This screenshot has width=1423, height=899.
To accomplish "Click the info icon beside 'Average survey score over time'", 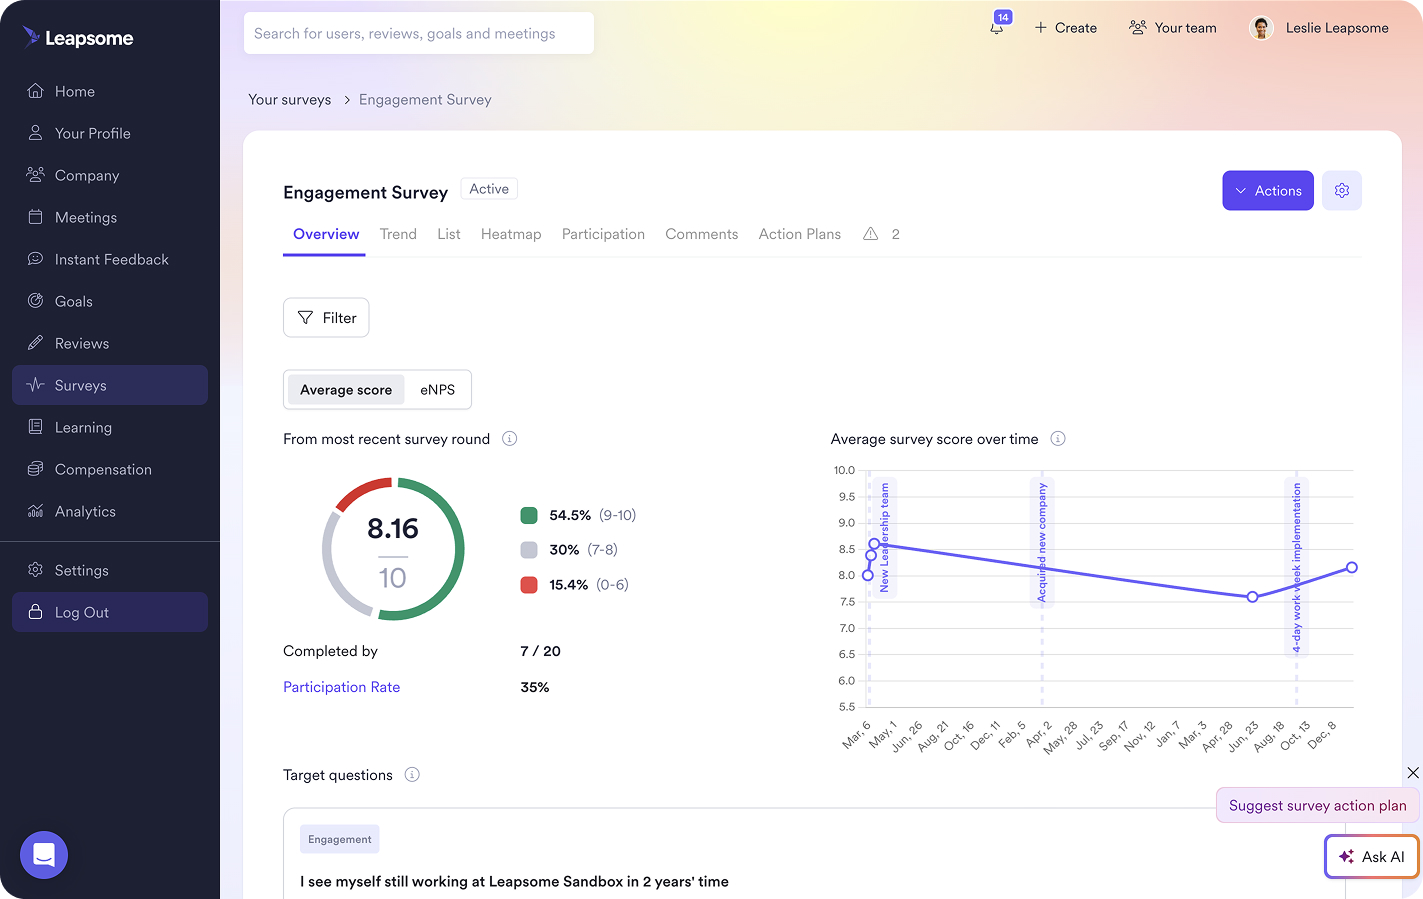I will pyautogui.click(x=1058, y=439).
